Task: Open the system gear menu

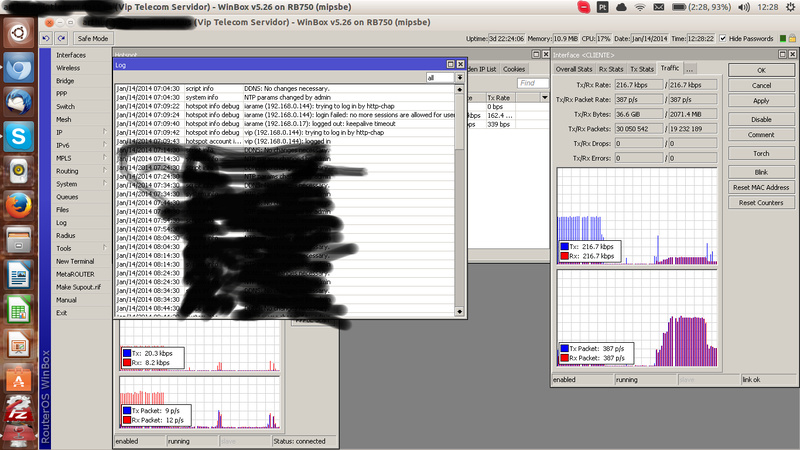Action: pos(790,7)
